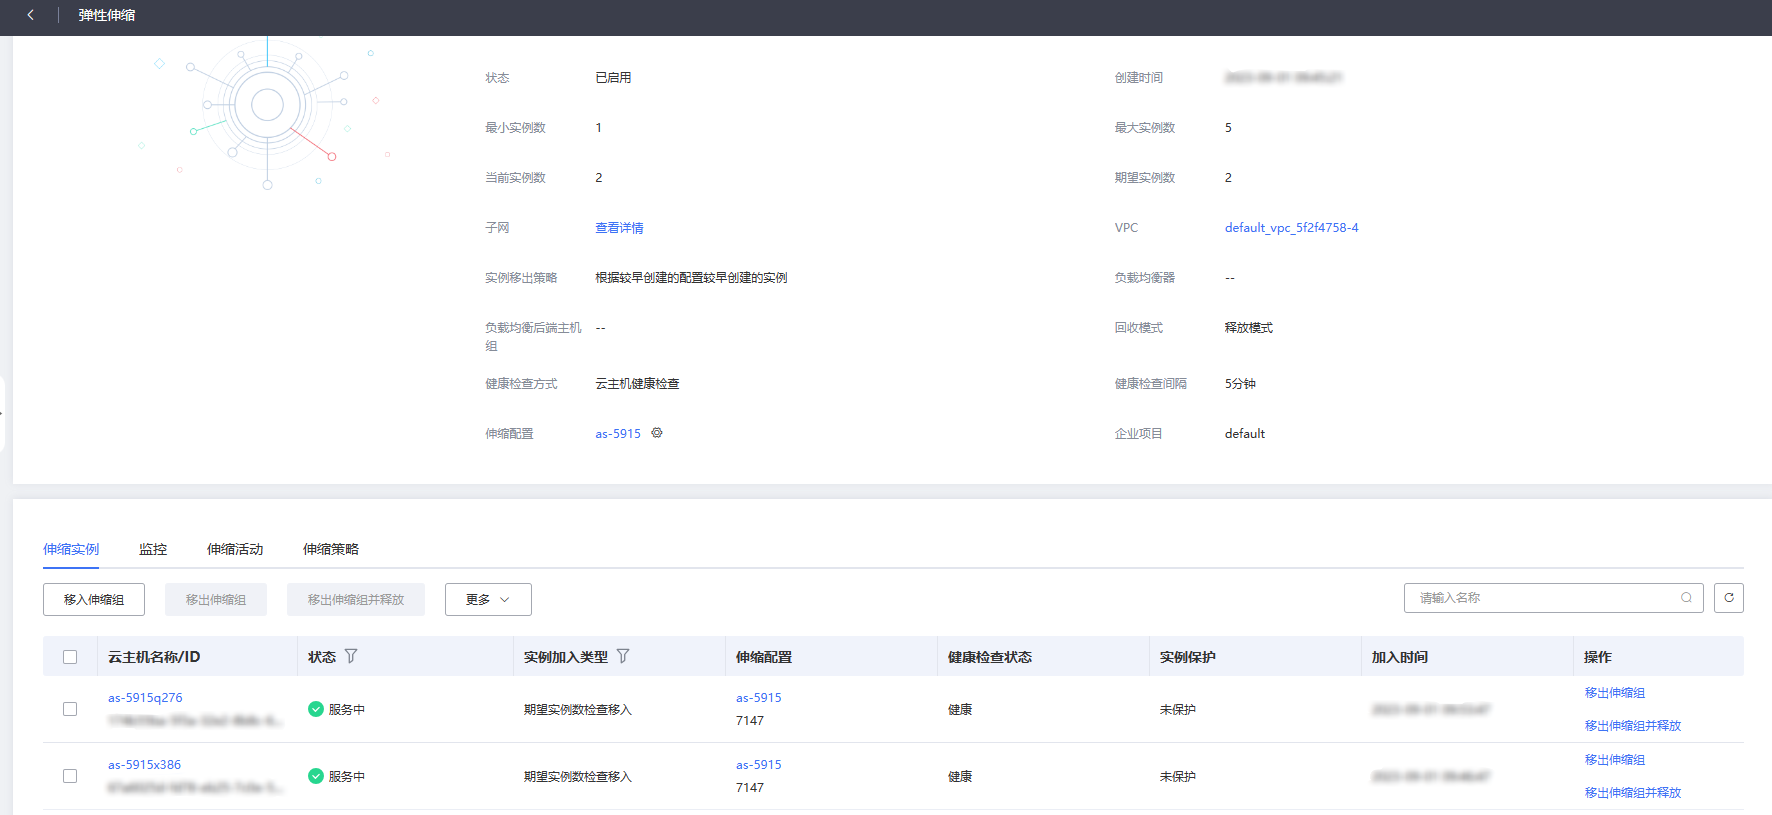Expand the 更多 dropdown menu
Image resolution: width=1772 pixels, height=815 pixels.
(488, 599)
